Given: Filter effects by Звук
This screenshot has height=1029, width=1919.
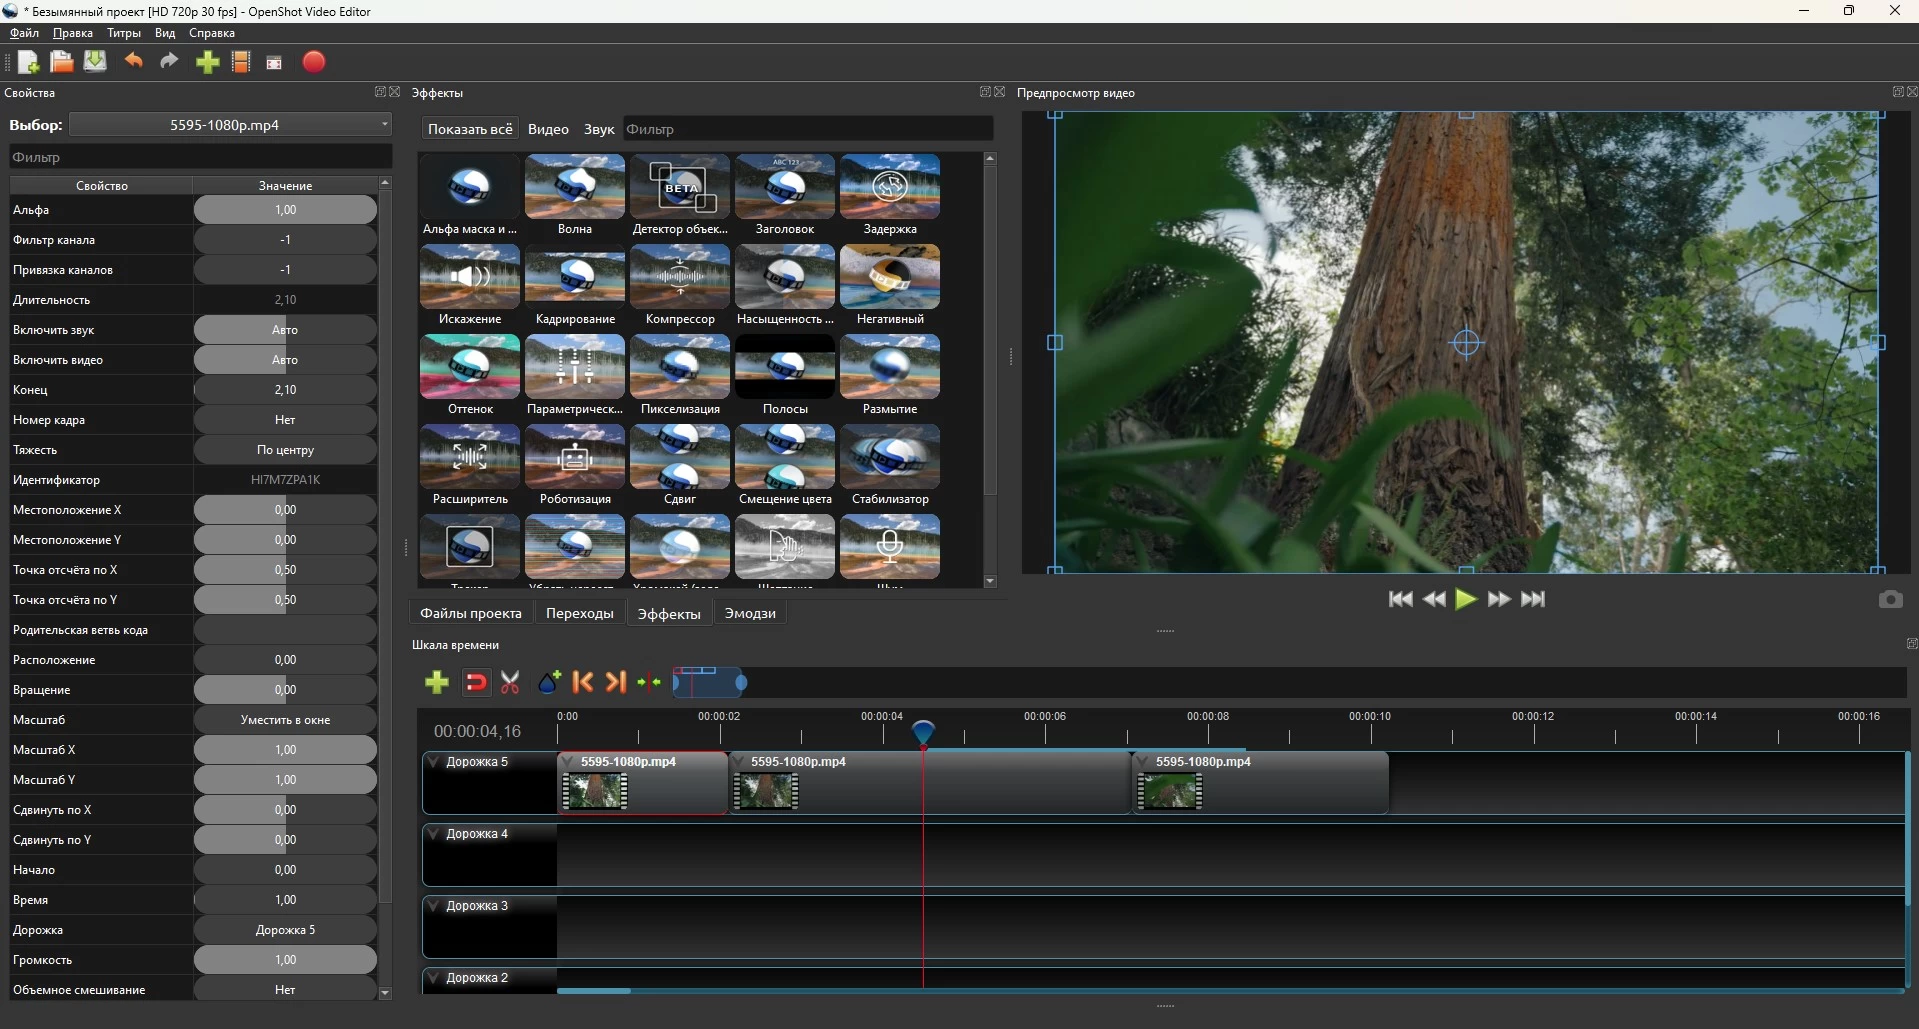Looking at the screenshot, I should (x=599, y=129).
